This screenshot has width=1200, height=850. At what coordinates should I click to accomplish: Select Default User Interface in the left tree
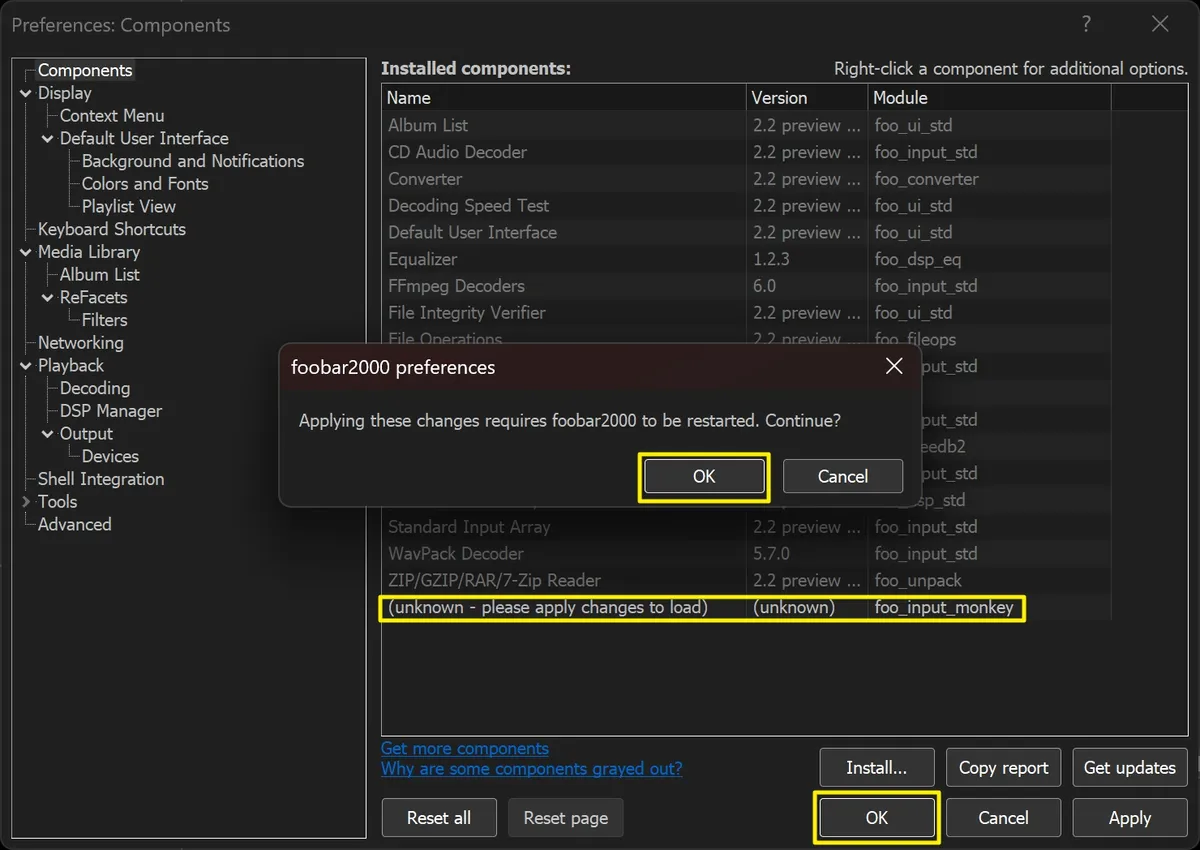144,139
